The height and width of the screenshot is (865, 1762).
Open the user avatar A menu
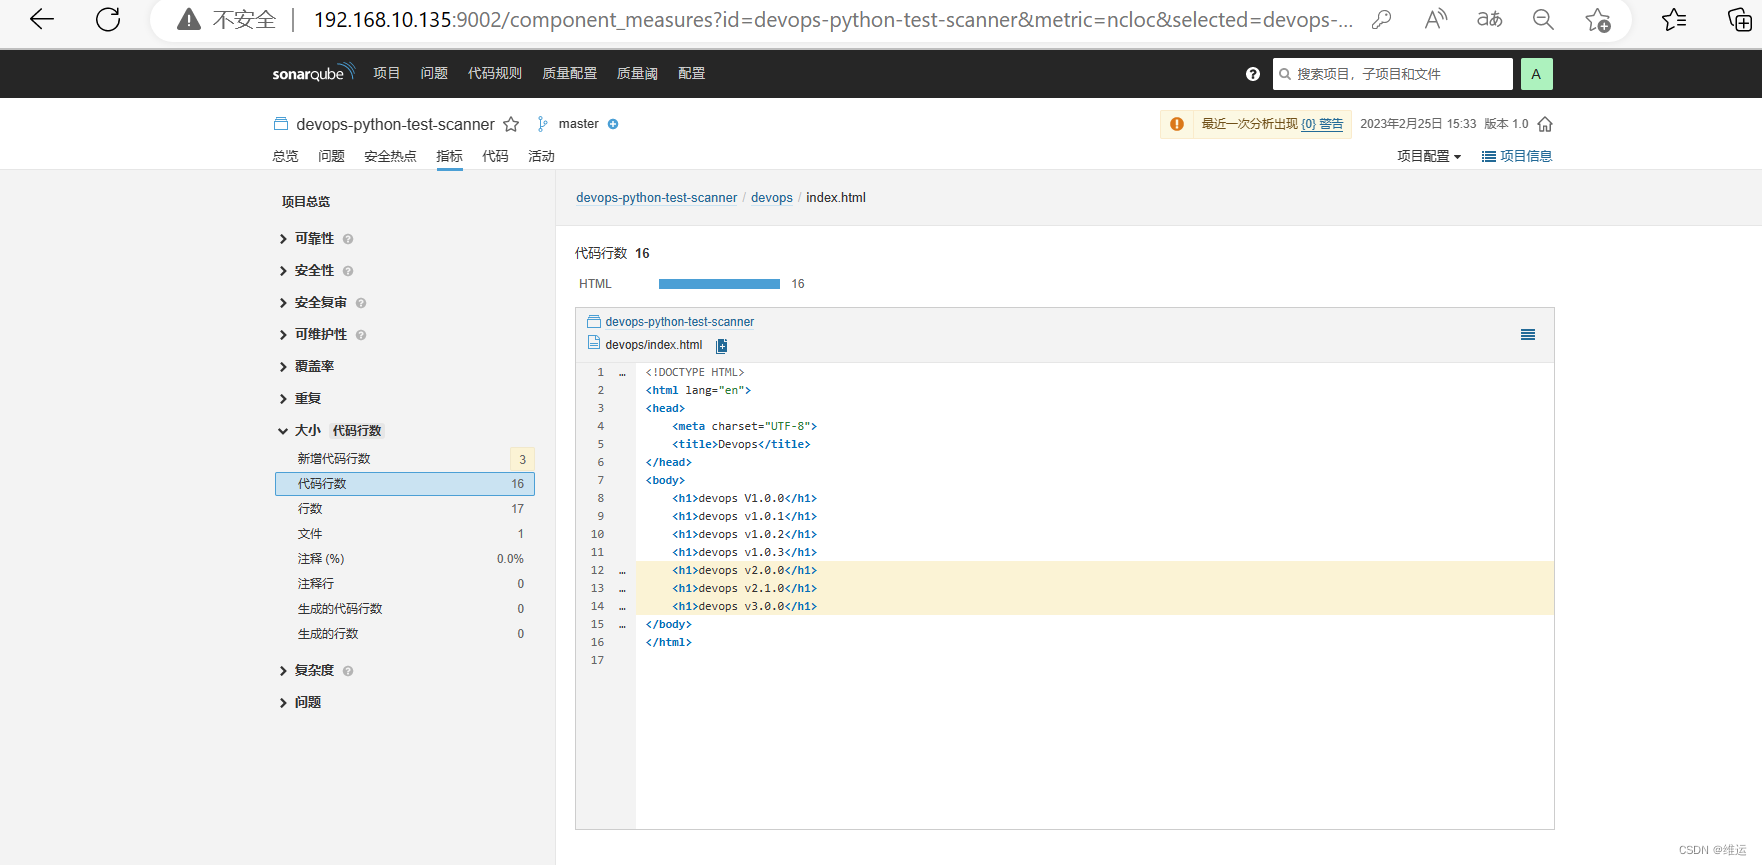coord(1536,74)
